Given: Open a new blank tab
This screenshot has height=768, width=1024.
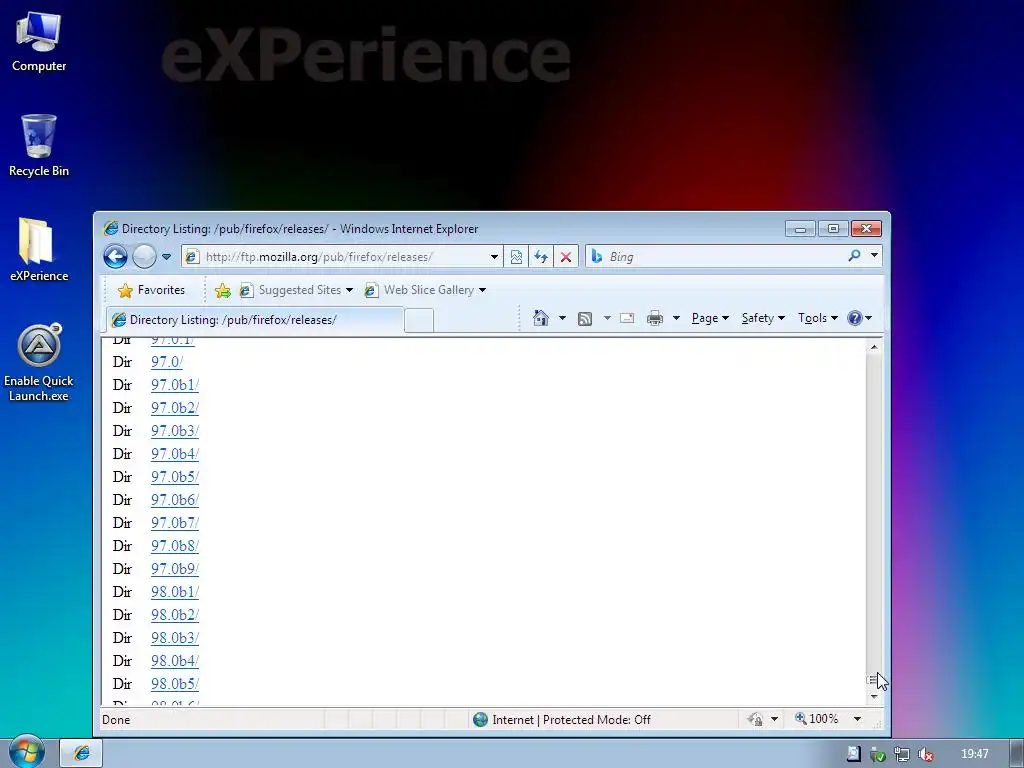Looking at the screenshot, I should pos(419,321).
